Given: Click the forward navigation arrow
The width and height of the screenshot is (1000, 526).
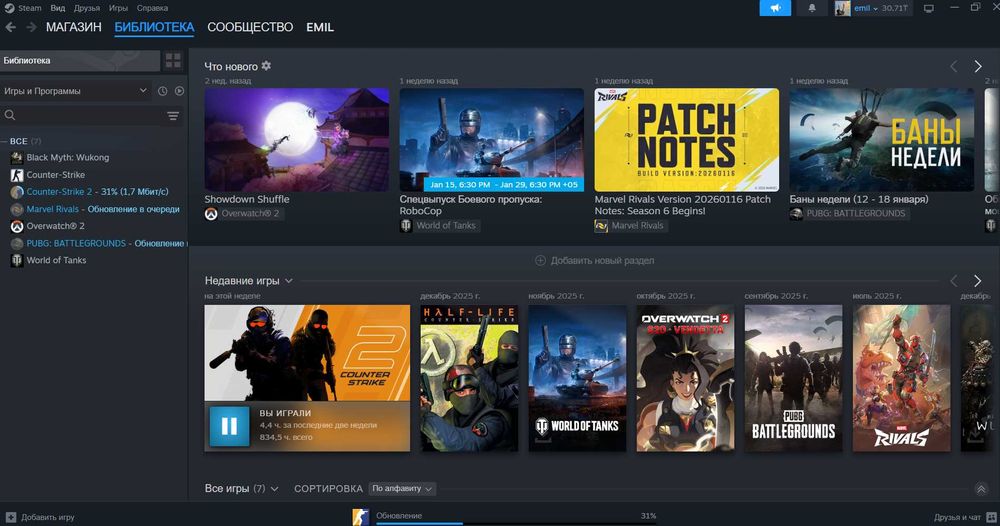Looking at the screenshot, I should 31,27.
